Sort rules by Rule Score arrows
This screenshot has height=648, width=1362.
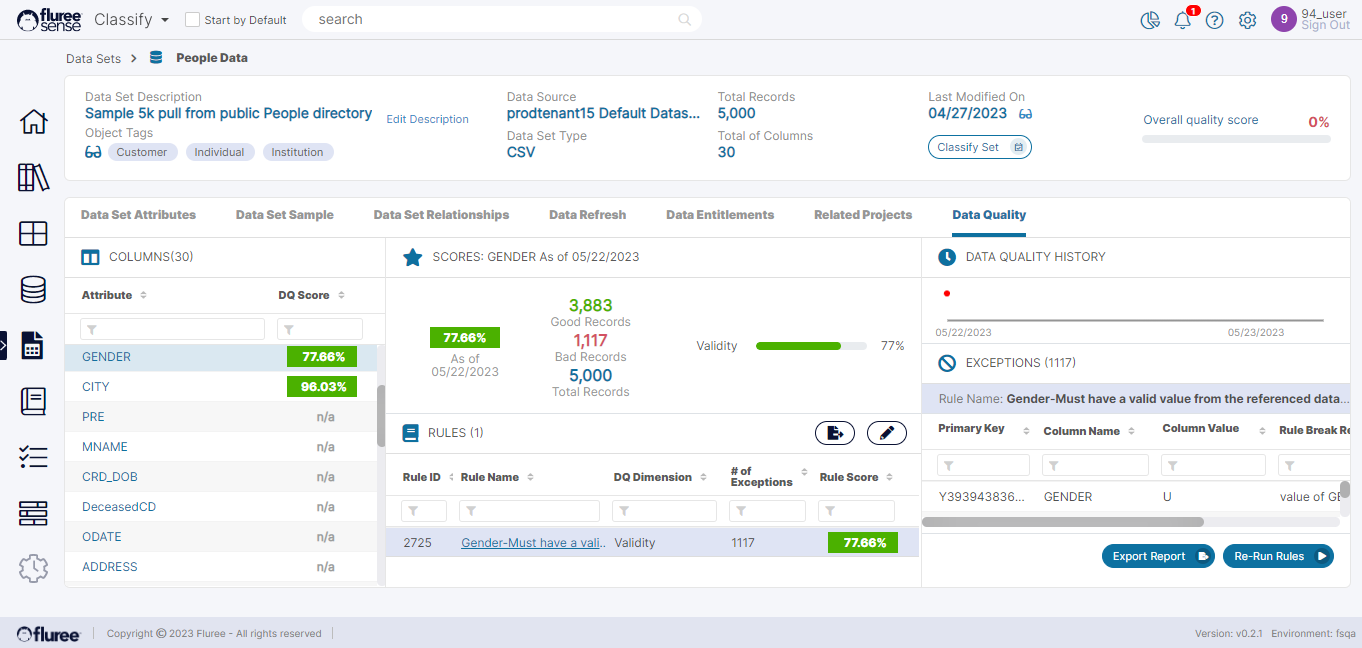[889, 478]
